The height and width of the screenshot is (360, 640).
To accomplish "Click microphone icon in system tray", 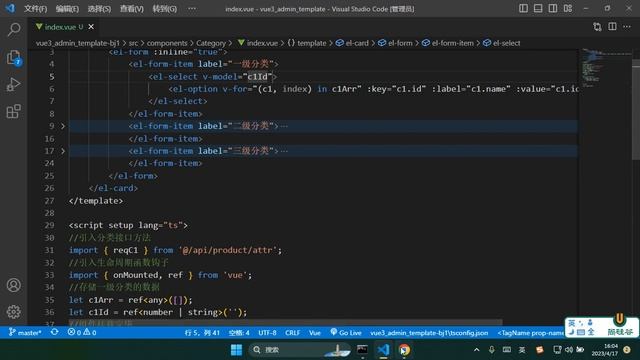I will tap(491, 350).
